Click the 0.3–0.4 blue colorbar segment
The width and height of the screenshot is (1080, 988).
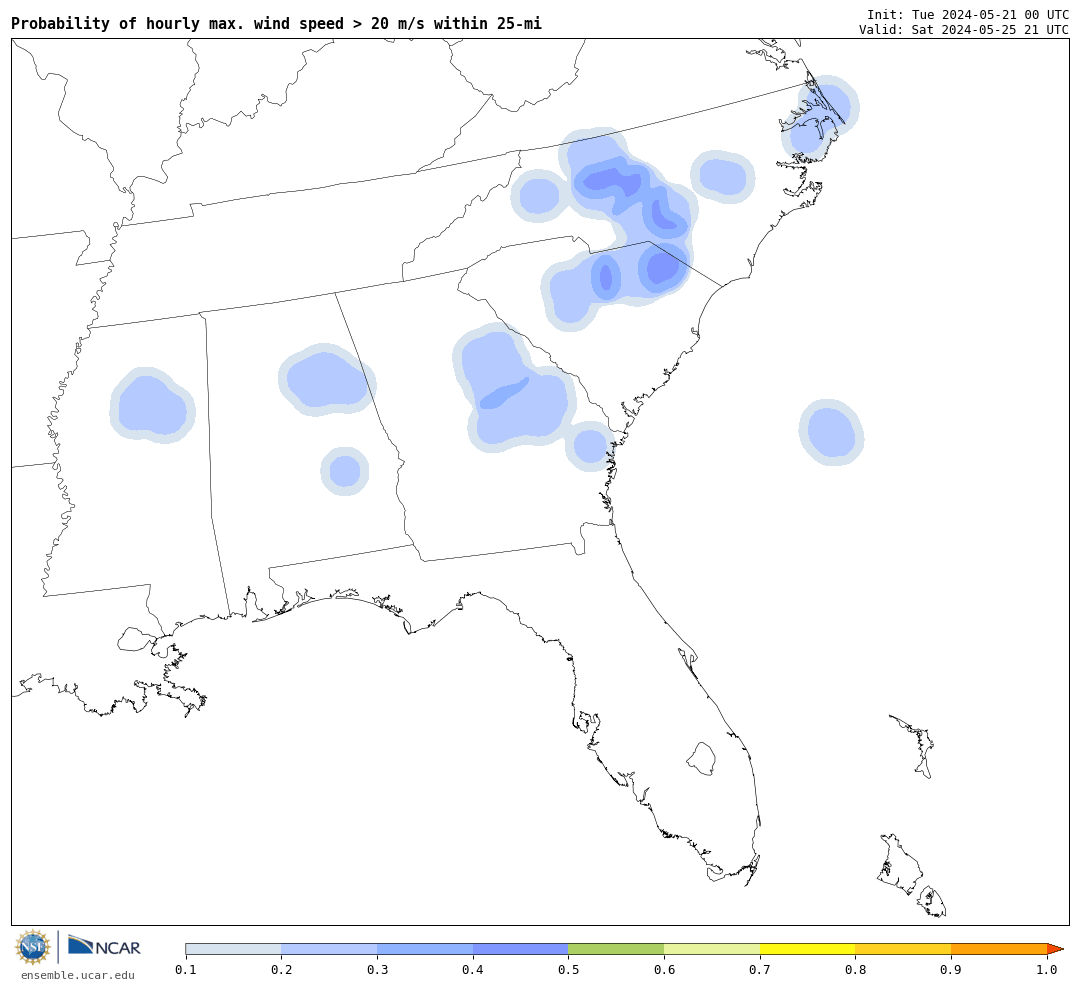425,949
